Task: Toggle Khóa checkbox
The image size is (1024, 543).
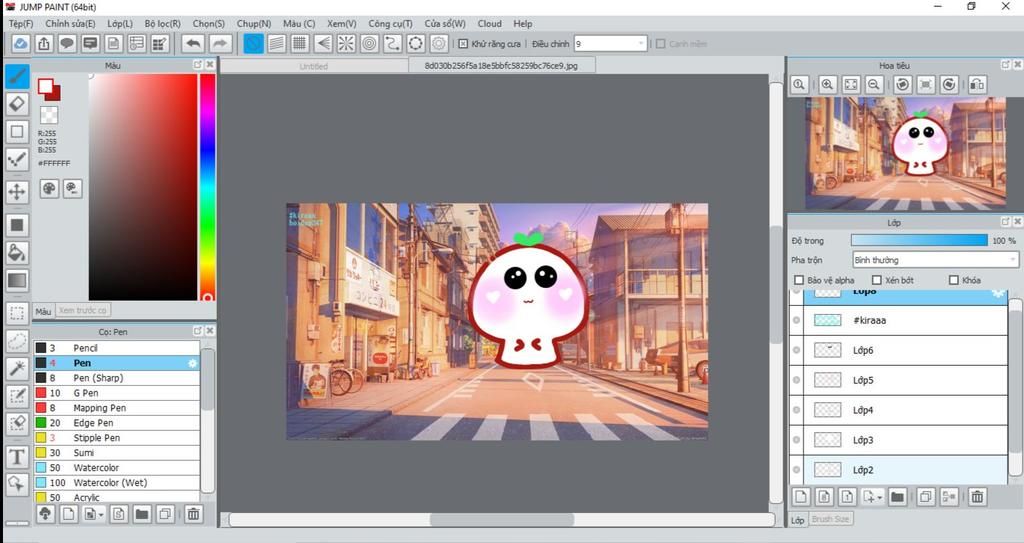Action: (x=953, y=280)
